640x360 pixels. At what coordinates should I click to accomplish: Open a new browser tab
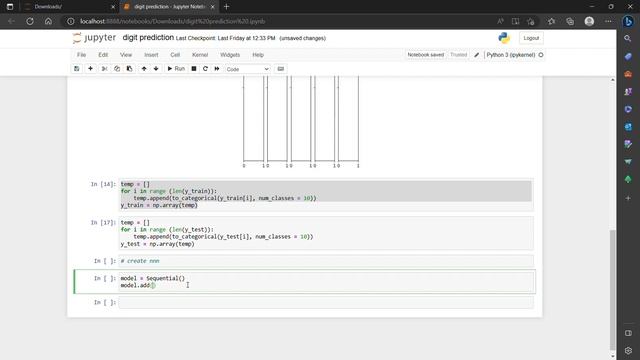coord(227,7)
